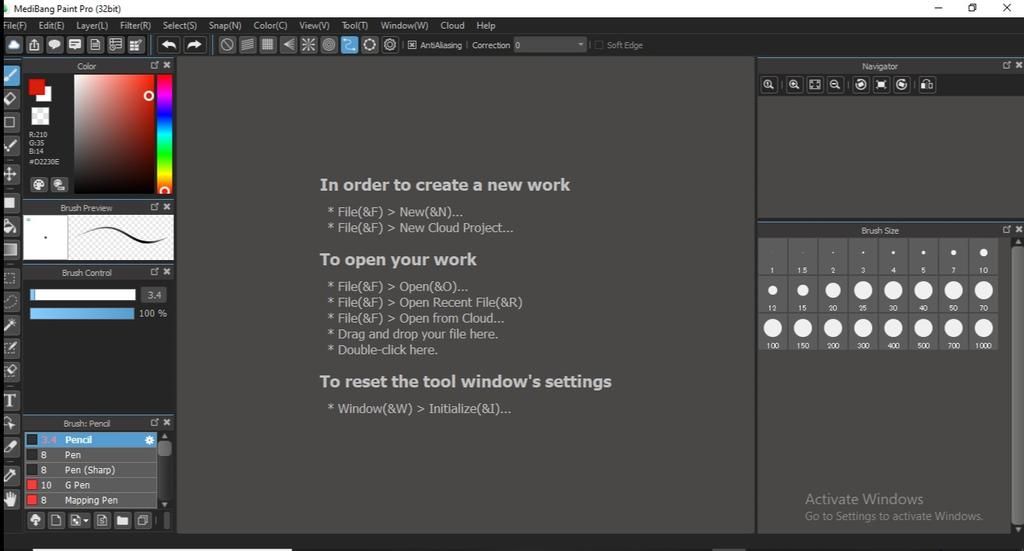Open snap settings gear icon
Viewport: 1024px width, 551px height.
point(390,45)
